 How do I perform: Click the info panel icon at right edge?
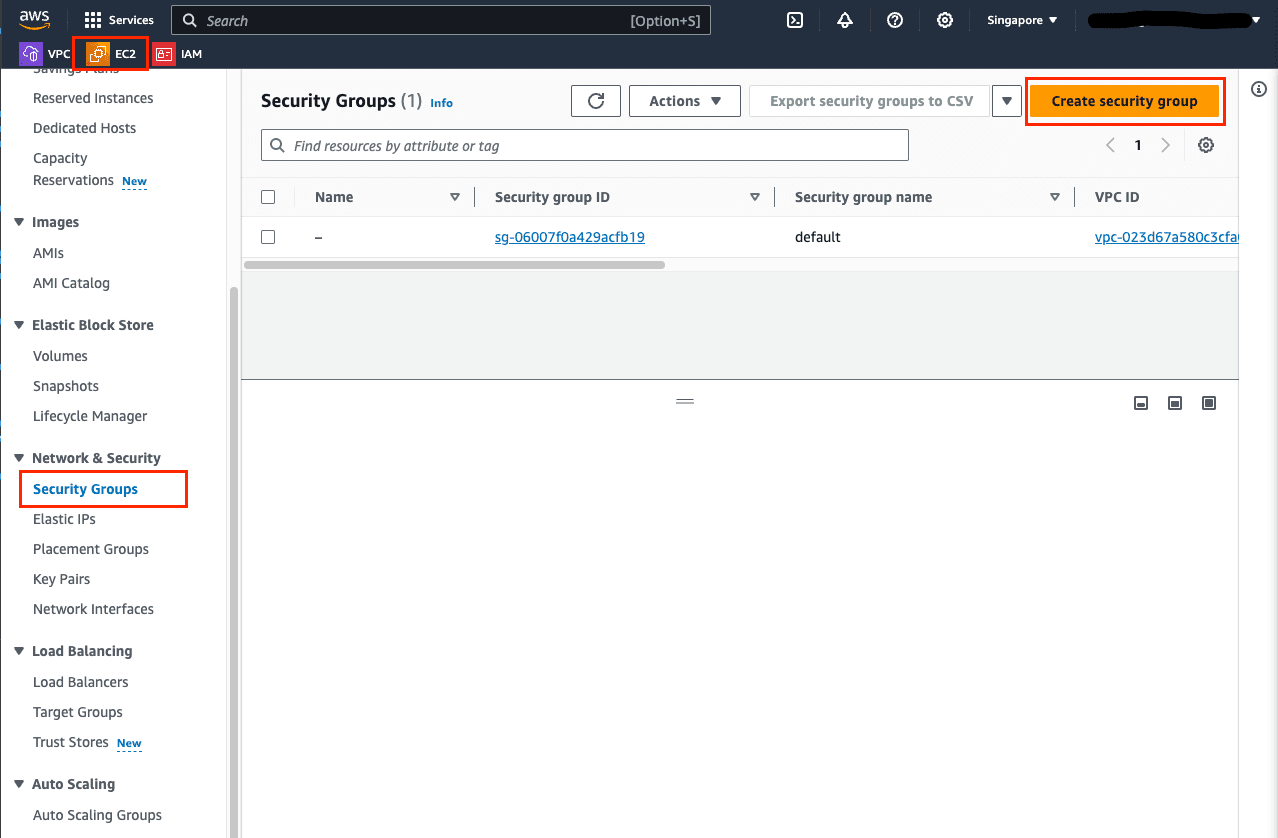click(1259, 90)
